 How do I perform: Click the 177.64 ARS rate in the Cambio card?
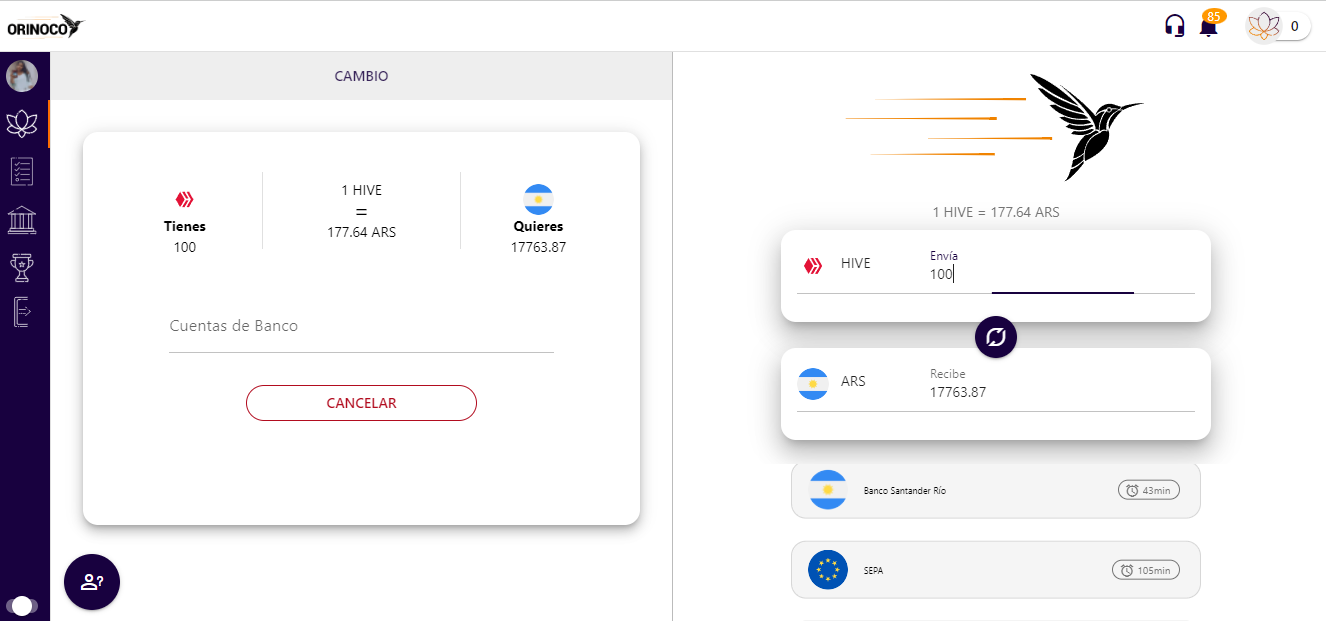click(362, 232)
